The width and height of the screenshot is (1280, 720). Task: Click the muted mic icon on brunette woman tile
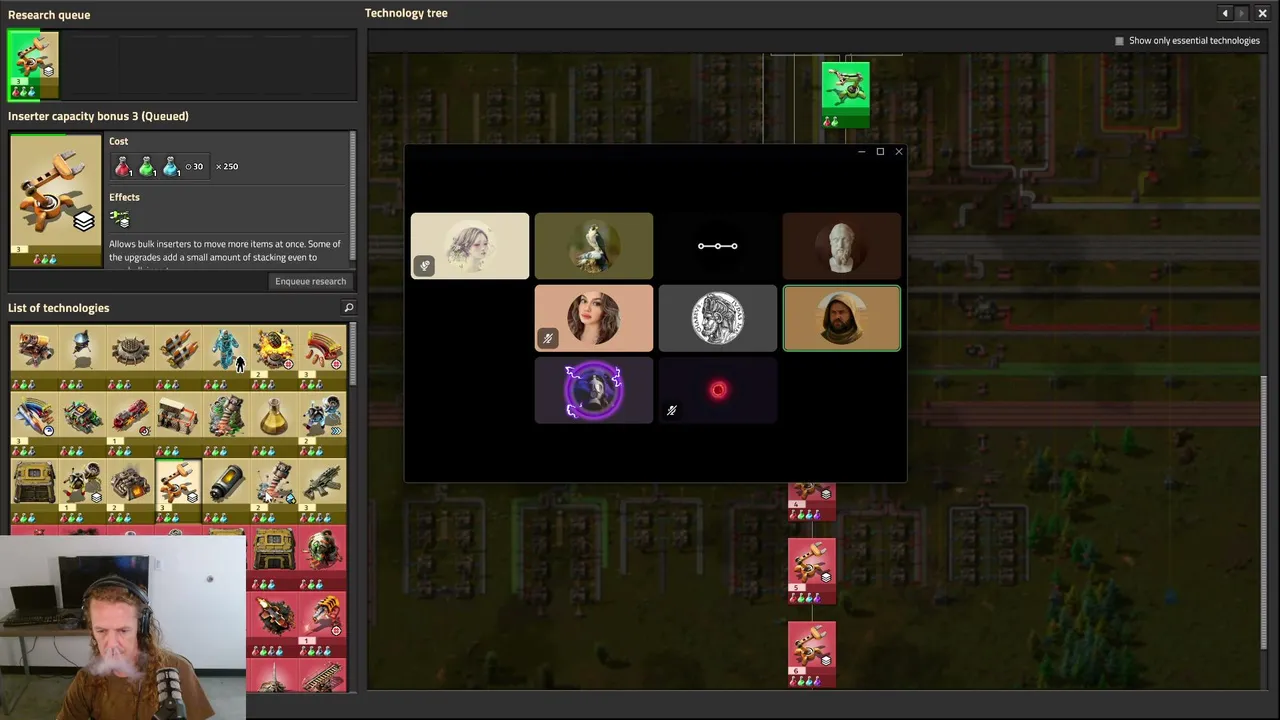[548, 338]
